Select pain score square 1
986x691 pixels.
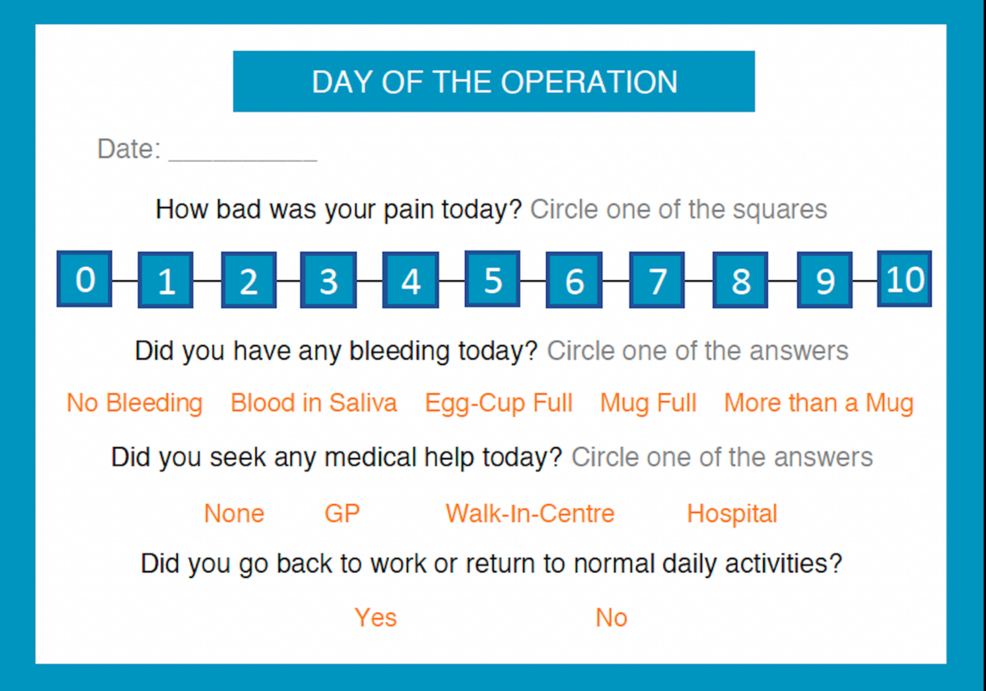click(x=165, y=280)
